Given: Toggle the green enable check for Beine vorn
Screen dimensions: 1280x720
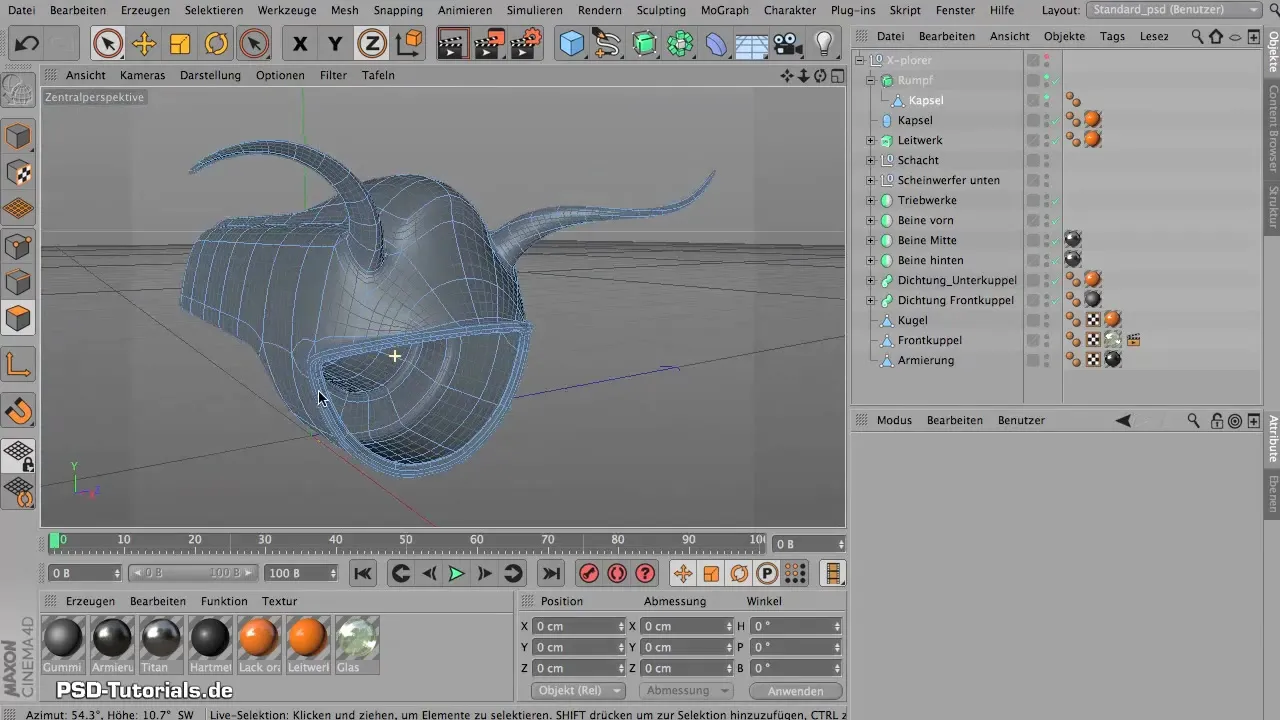Looking at the screenshot, I should click(x=1056, y=220).
